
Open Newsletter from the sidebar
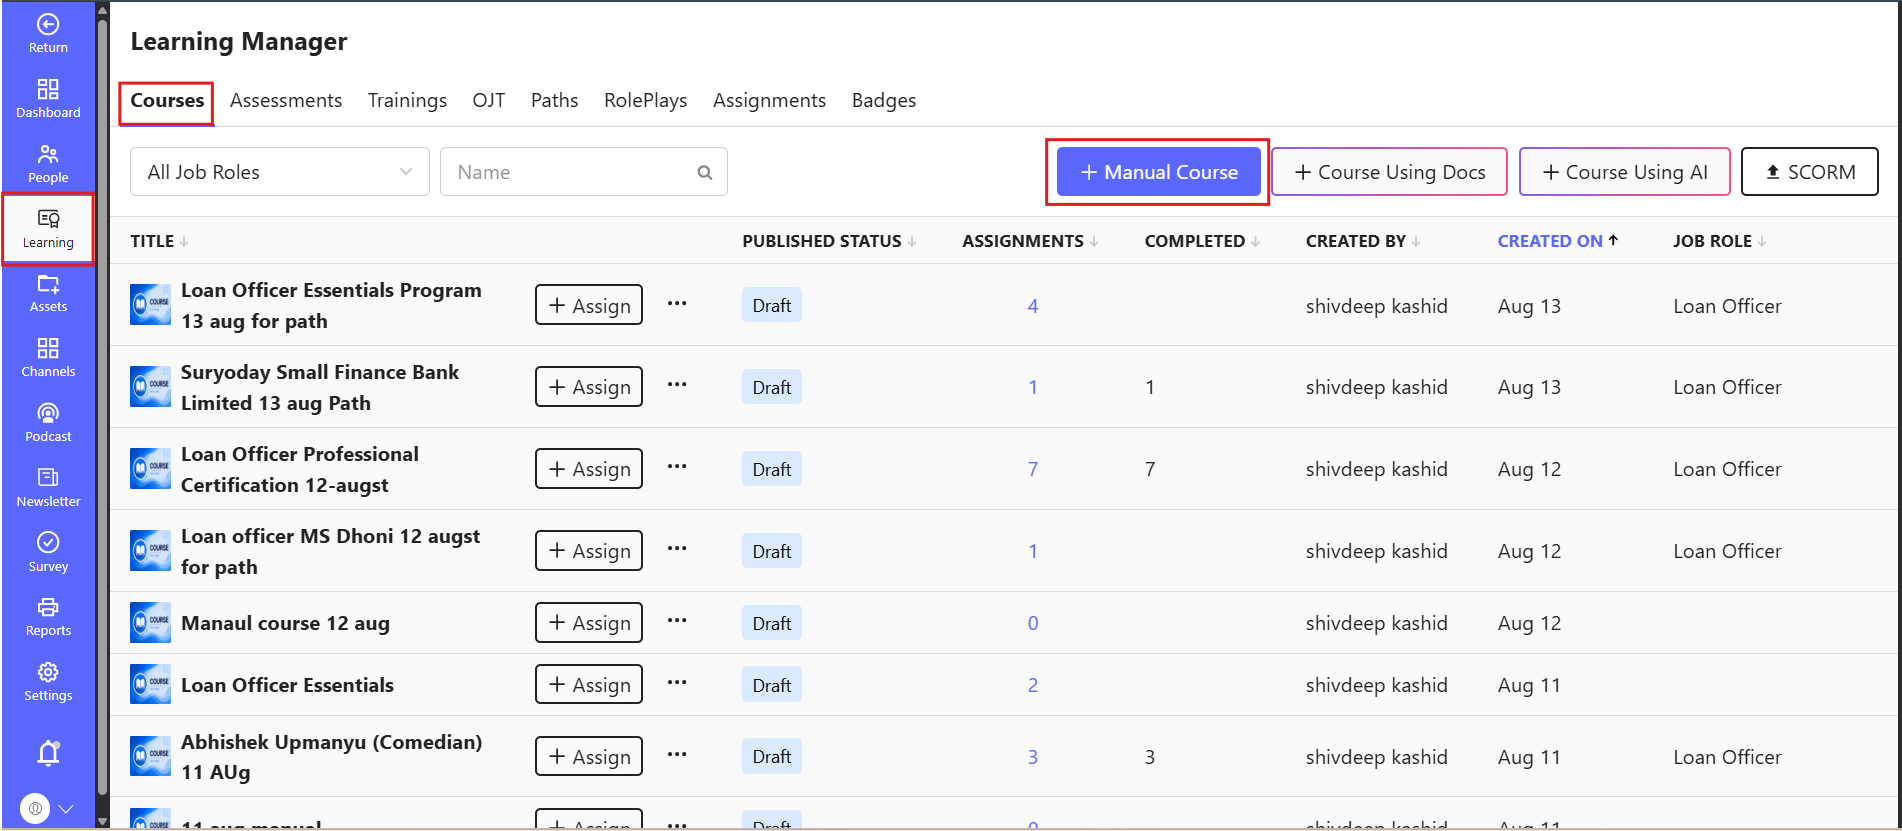48,488
